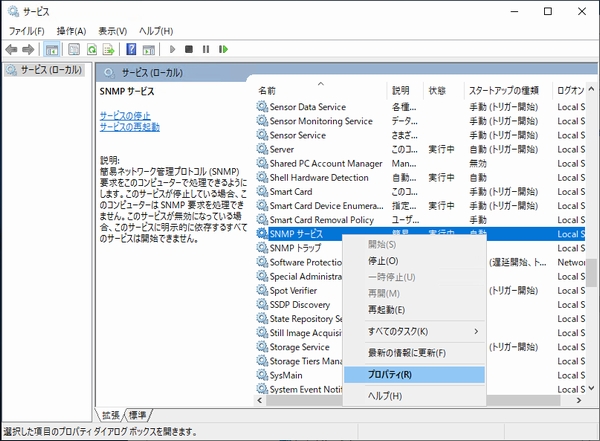Click the blue Help question-mark icon
Image resolution: width=600 pixels, height=441 pixels.
click(x=131, y=49)
